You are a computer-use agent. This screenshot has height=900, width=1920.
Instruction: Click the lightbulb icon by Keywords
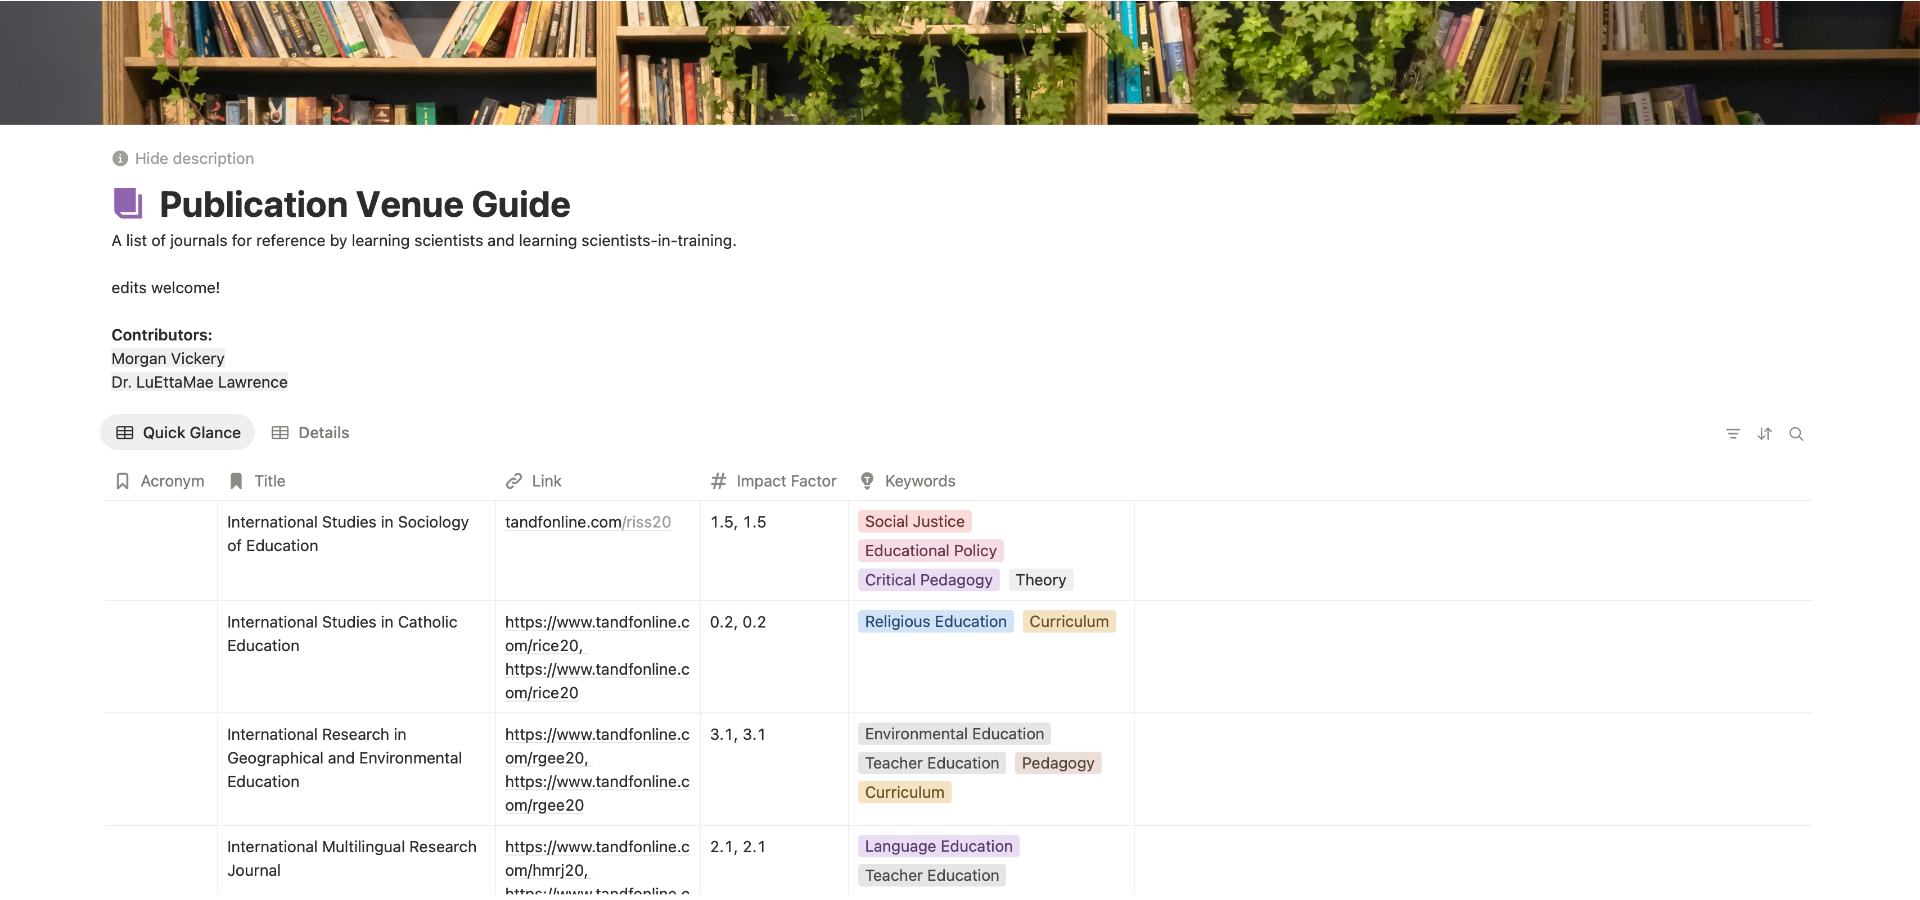pos(867,481)
